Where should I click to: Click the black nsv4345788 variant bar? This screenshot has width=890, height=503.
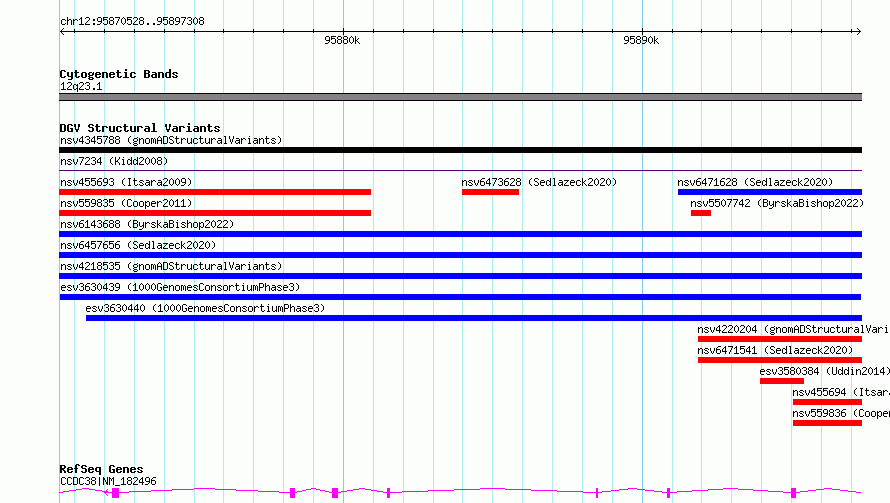tap(460, 150)
